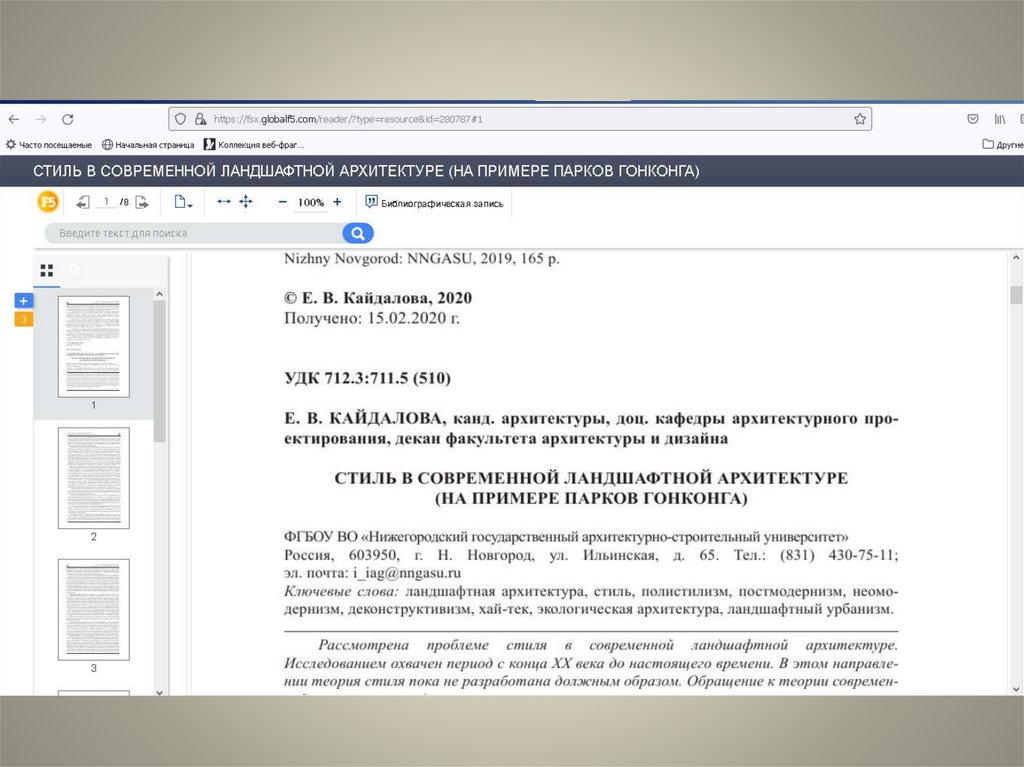
Task: Click the Введите текст для поиска field
Action: point(193,233)
